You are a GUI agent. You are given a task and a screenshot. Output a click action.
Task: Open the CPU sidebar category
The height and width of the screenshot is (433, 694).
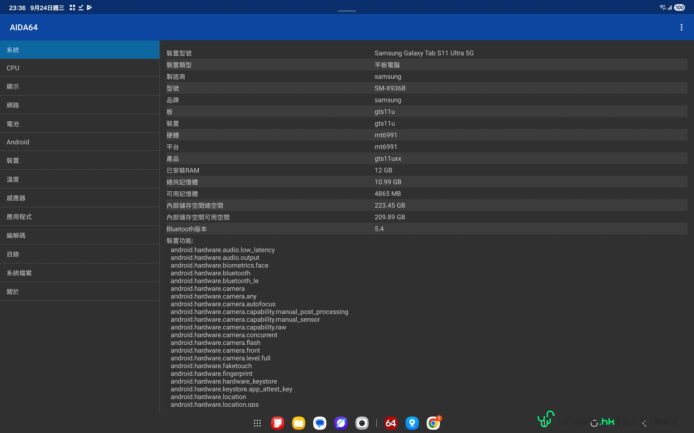(80, 68)
